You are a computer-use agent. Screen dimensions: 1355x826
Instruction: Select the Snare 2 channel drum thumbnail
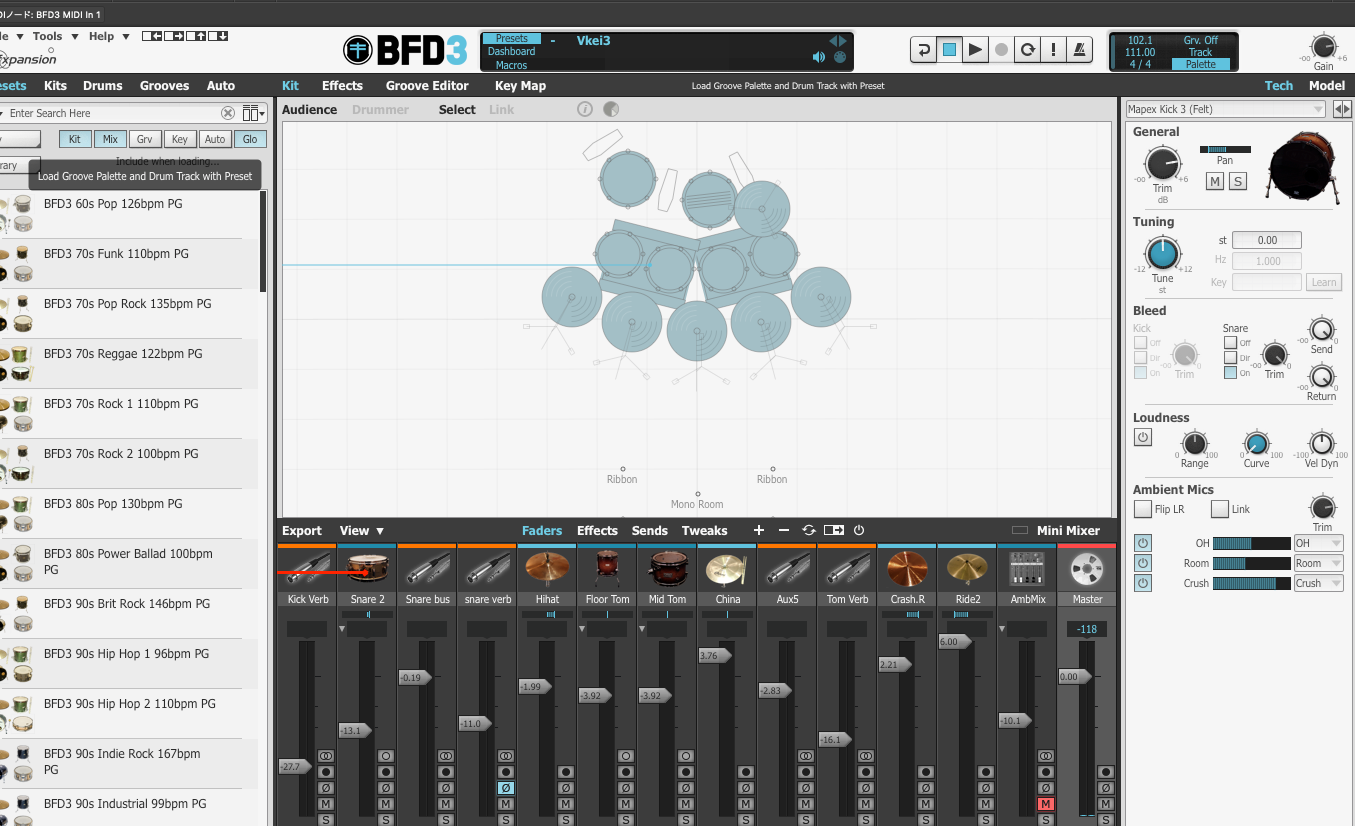click(367, 569)
